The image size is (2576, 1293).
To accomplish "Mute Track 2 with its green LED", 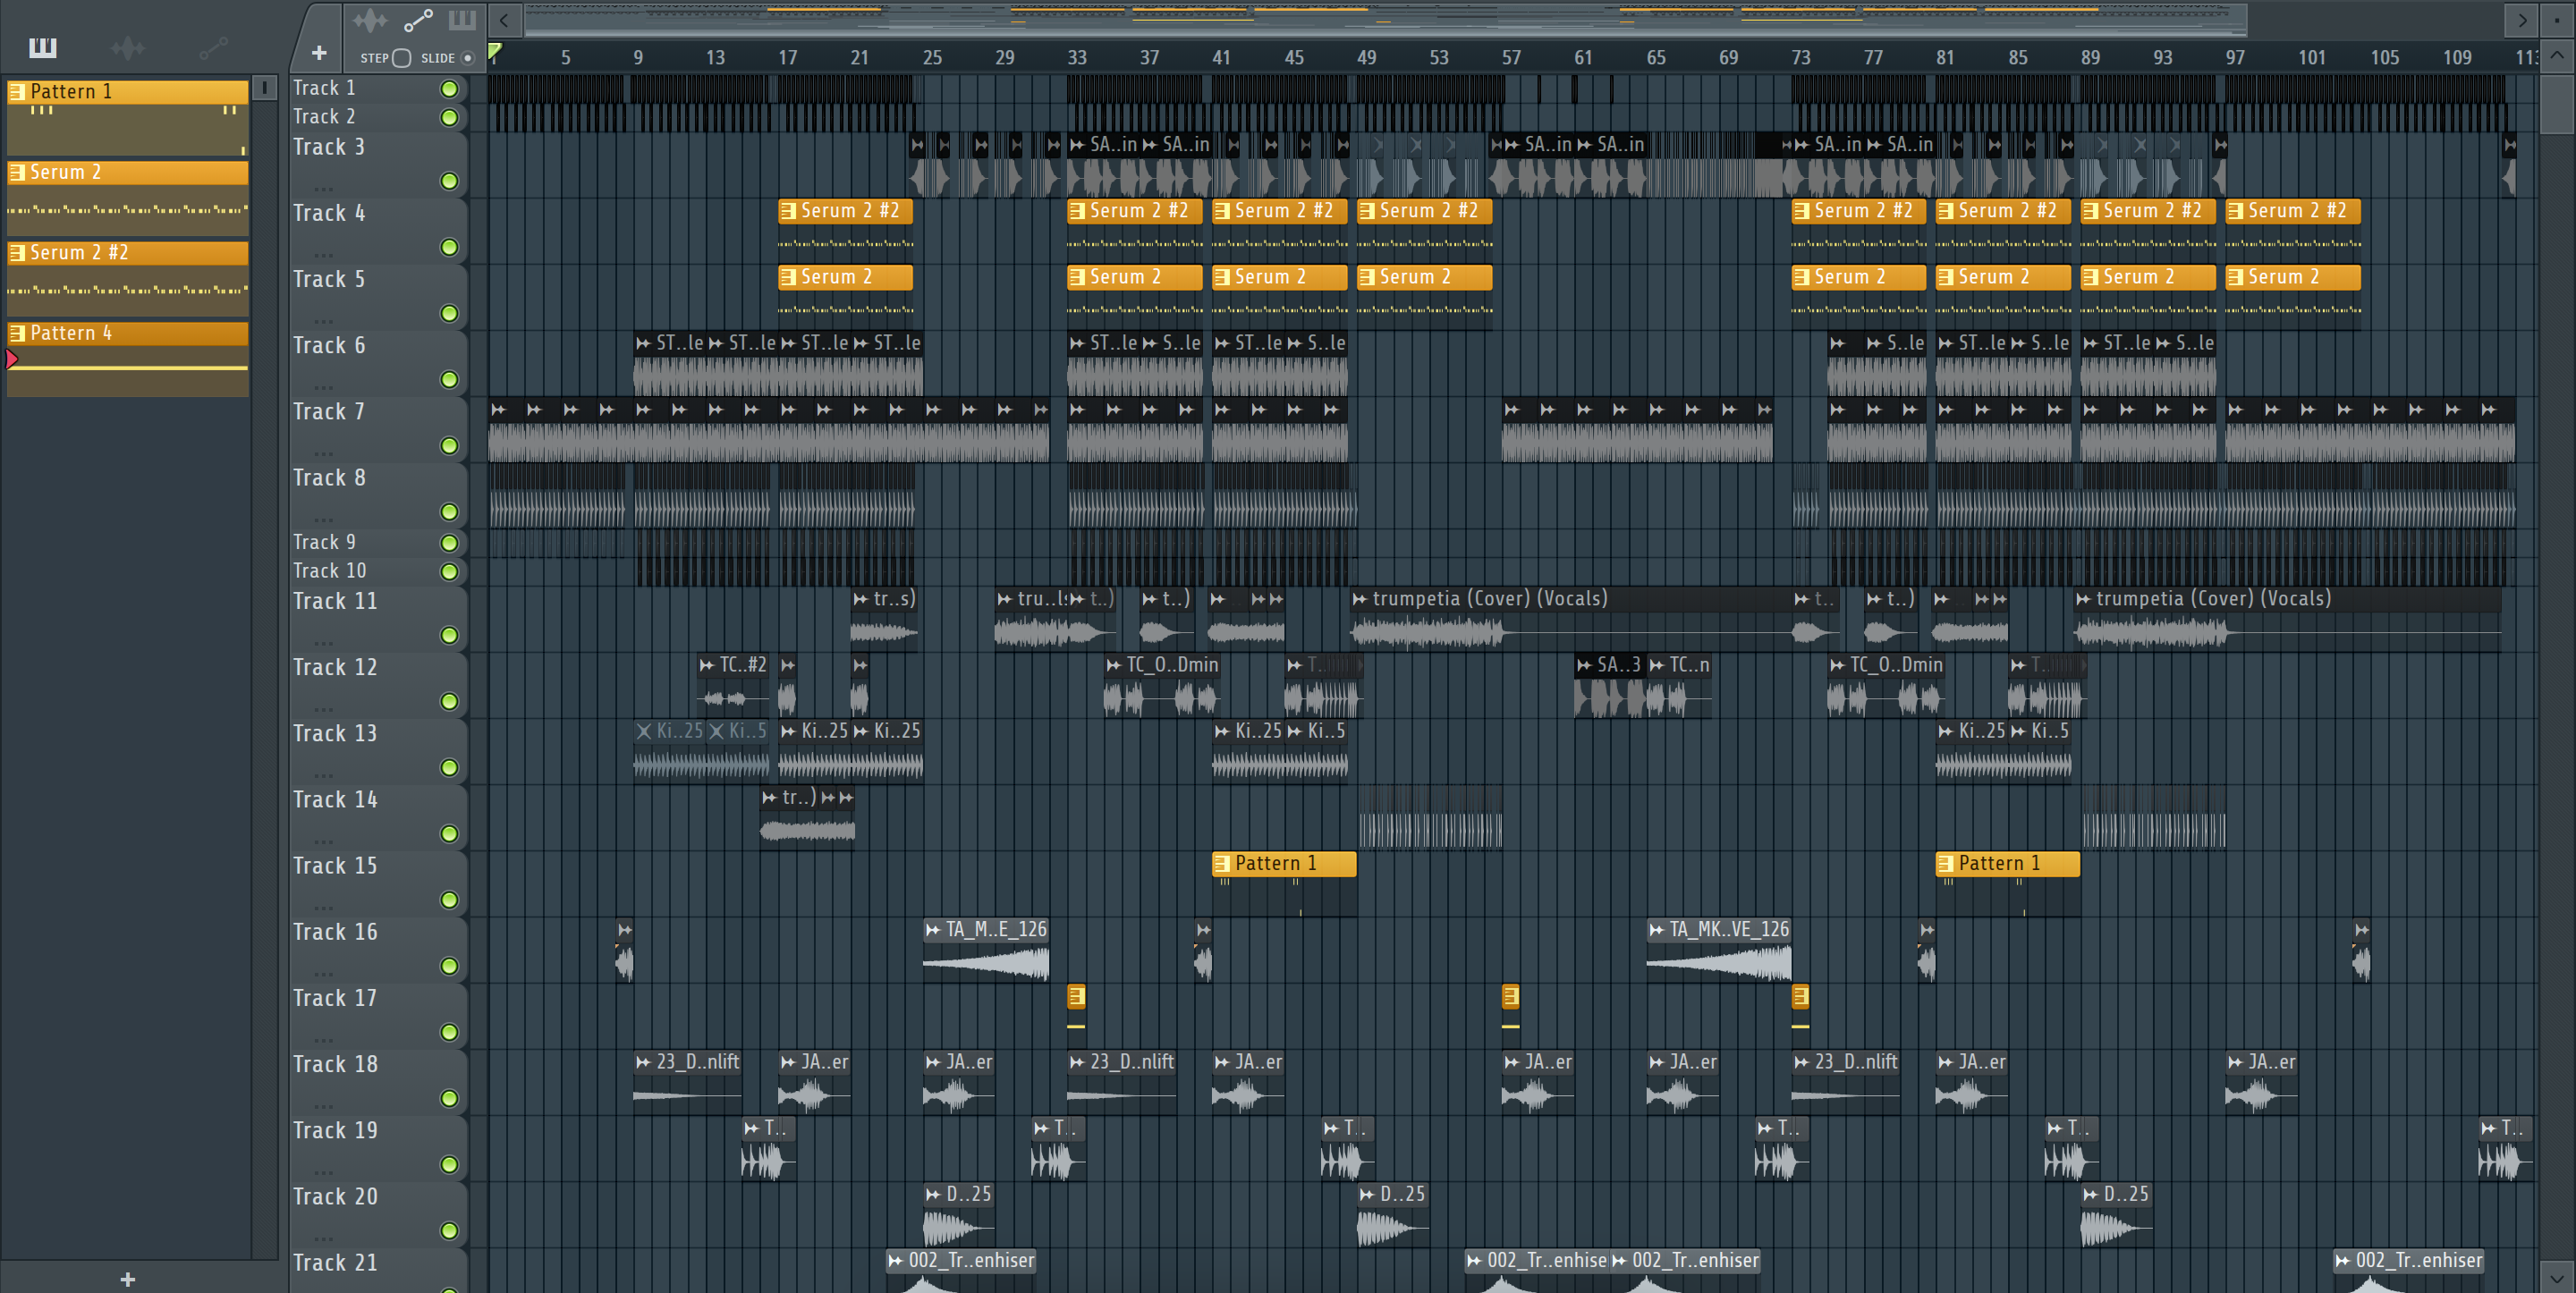I will tap(449, 118).
